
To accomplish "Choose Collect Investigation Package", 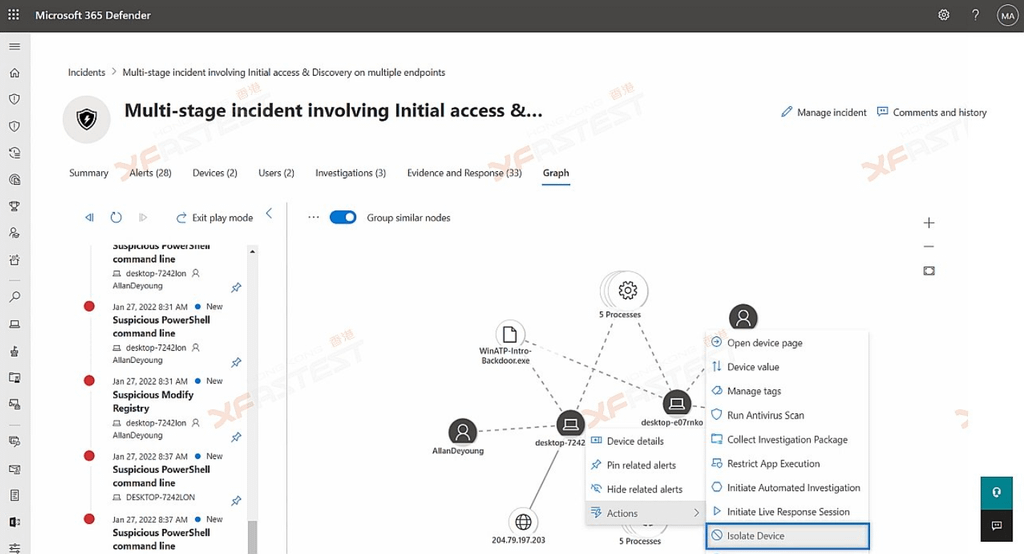I will pyautogui.click(x=787, y=440).
